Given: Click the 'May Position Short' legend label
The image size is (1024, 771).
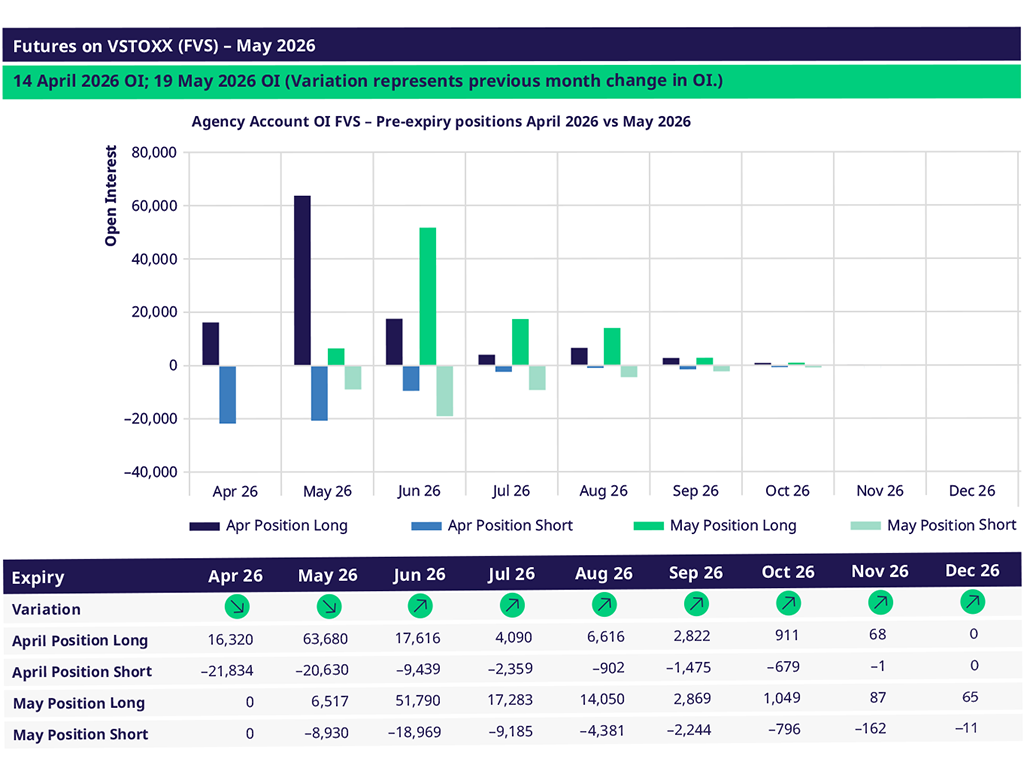Looking at the screenshot, I should point(952,525).
